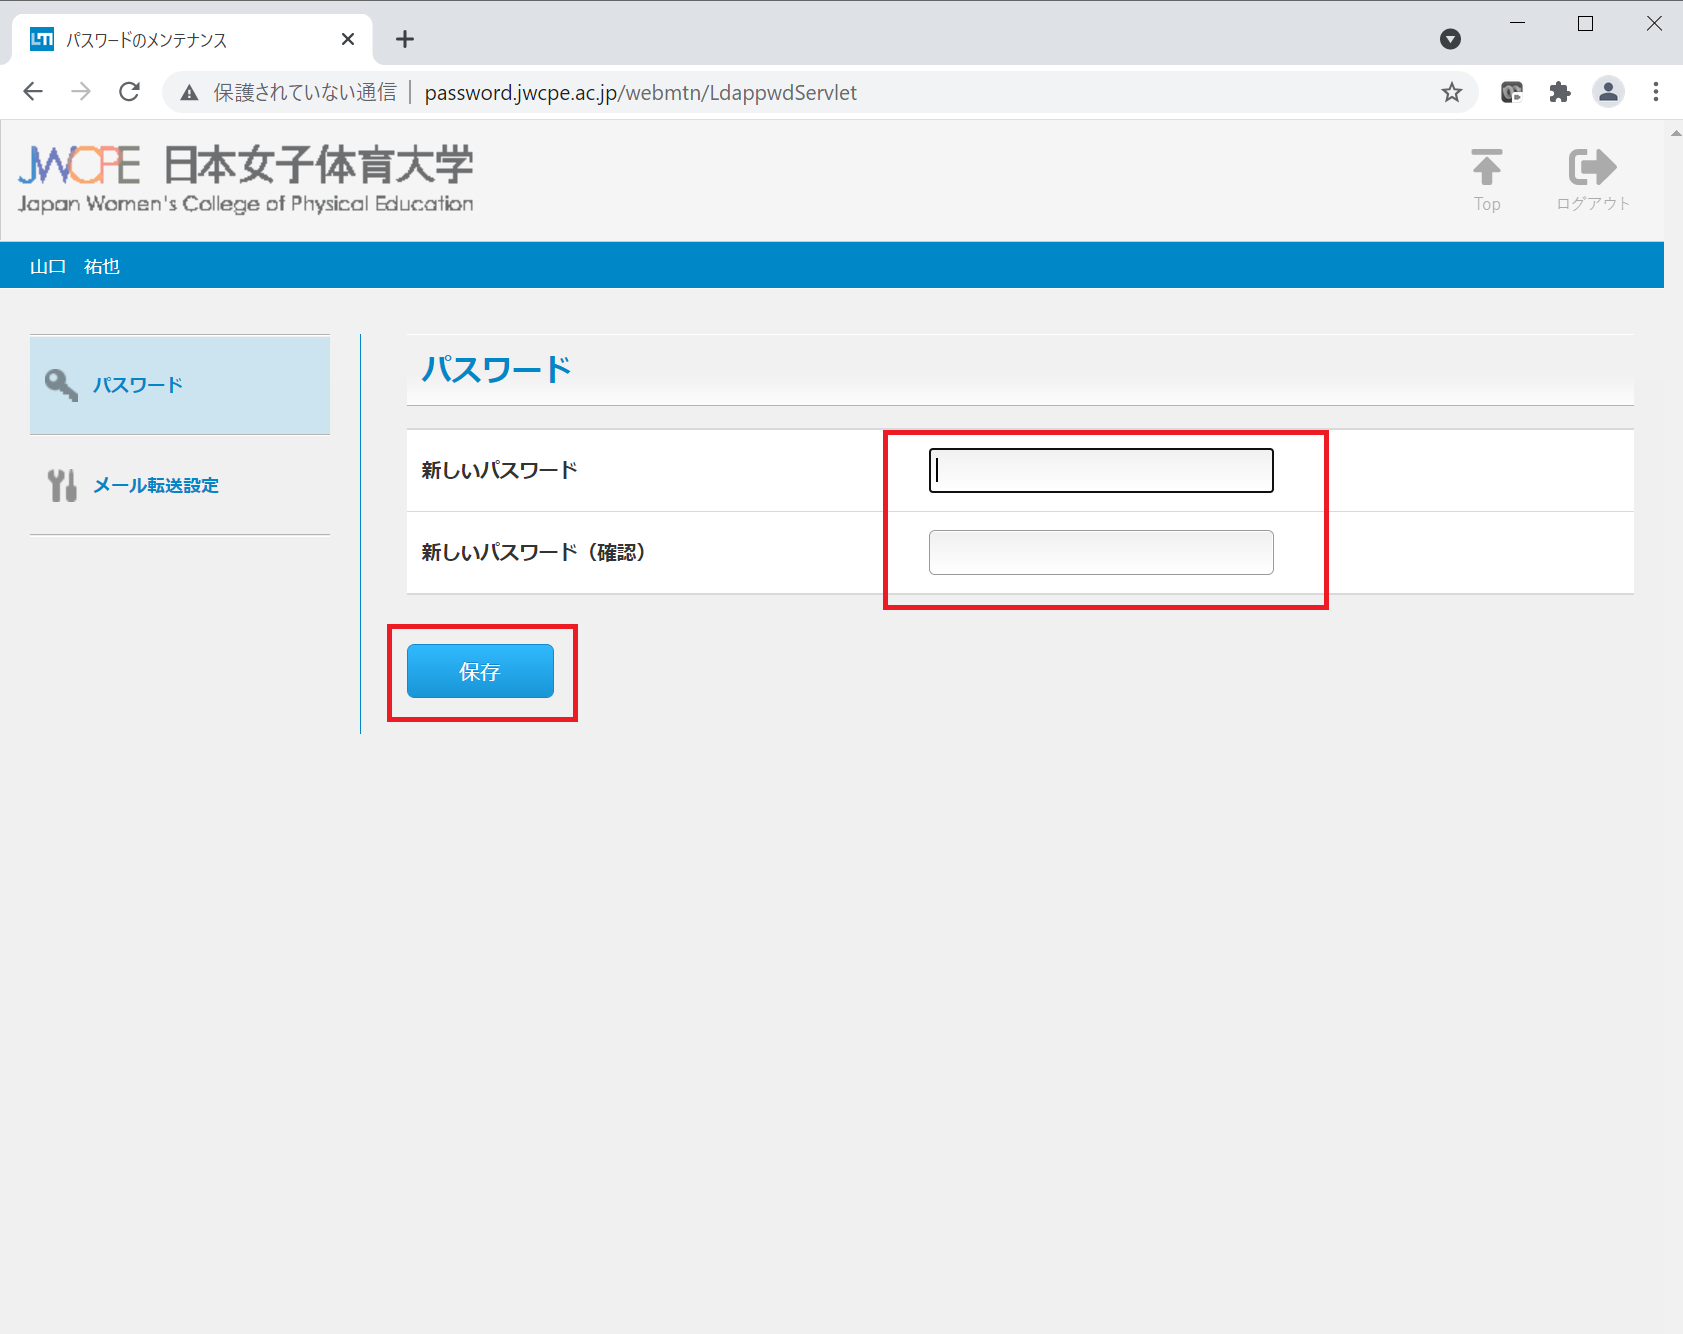Open the パスワード sidebar menu item

click(180, 385)
